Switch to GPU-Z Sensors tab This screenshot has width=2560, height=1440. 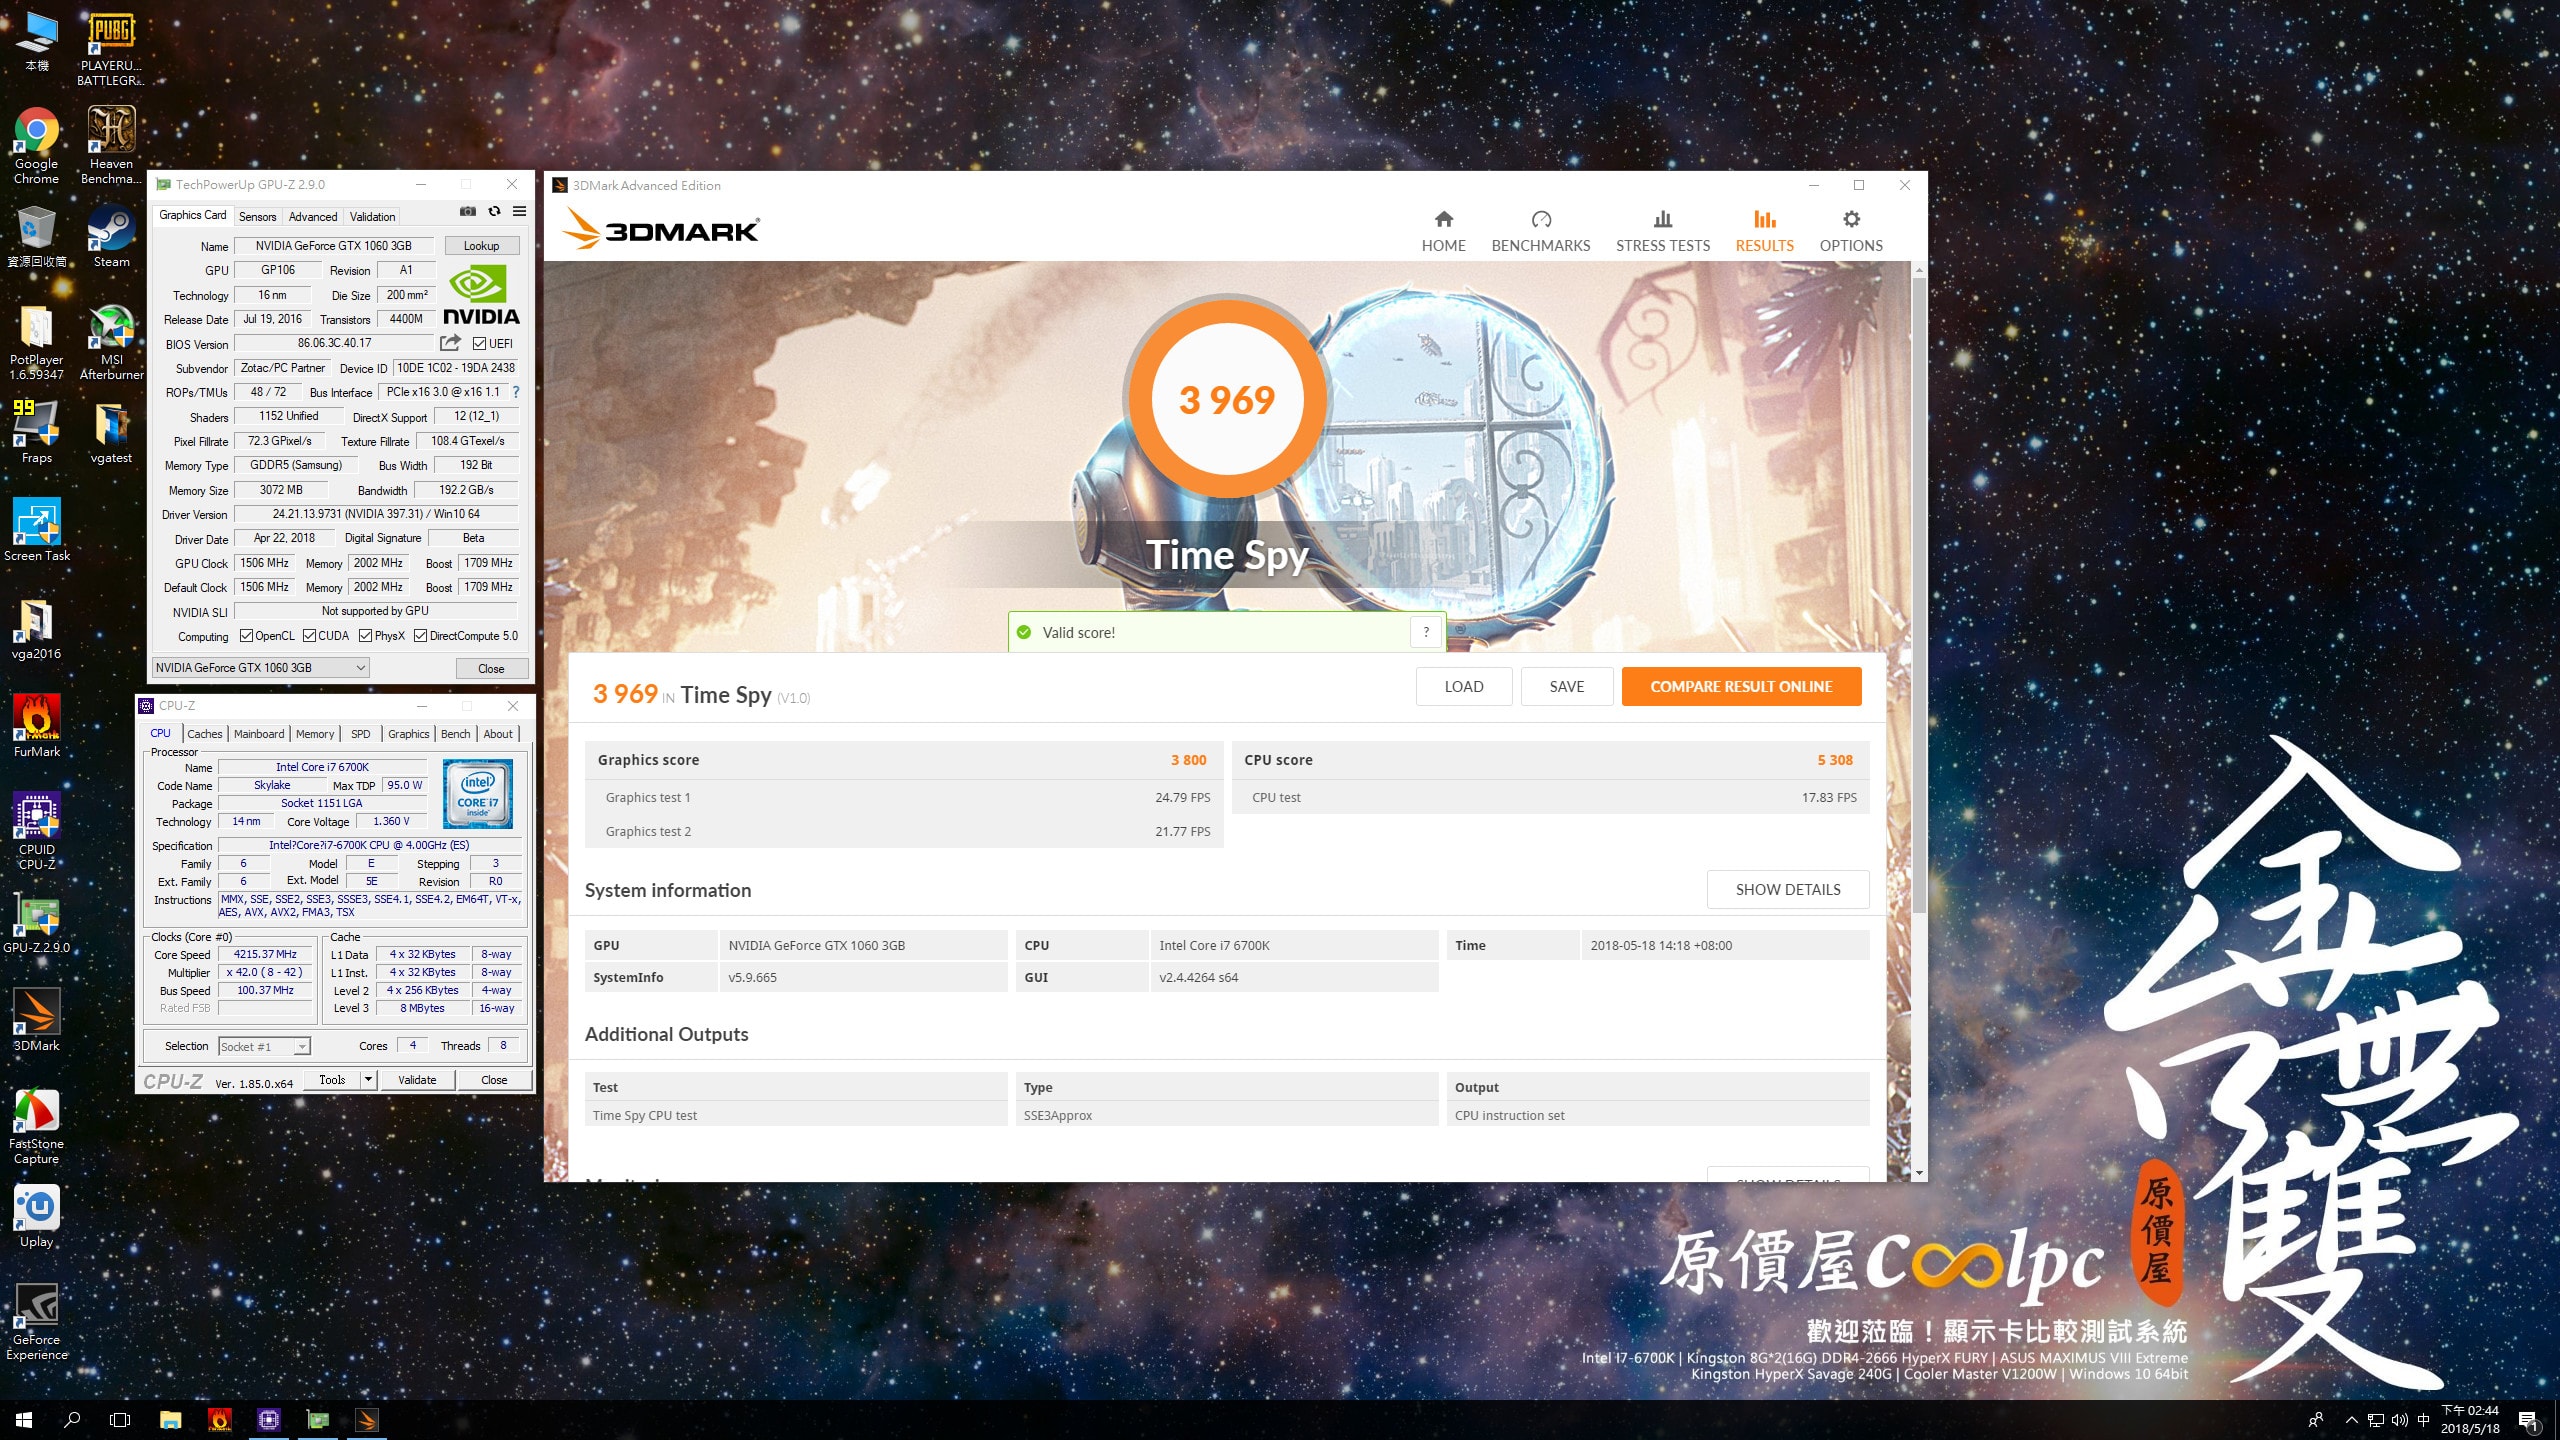tap(257, 216)
